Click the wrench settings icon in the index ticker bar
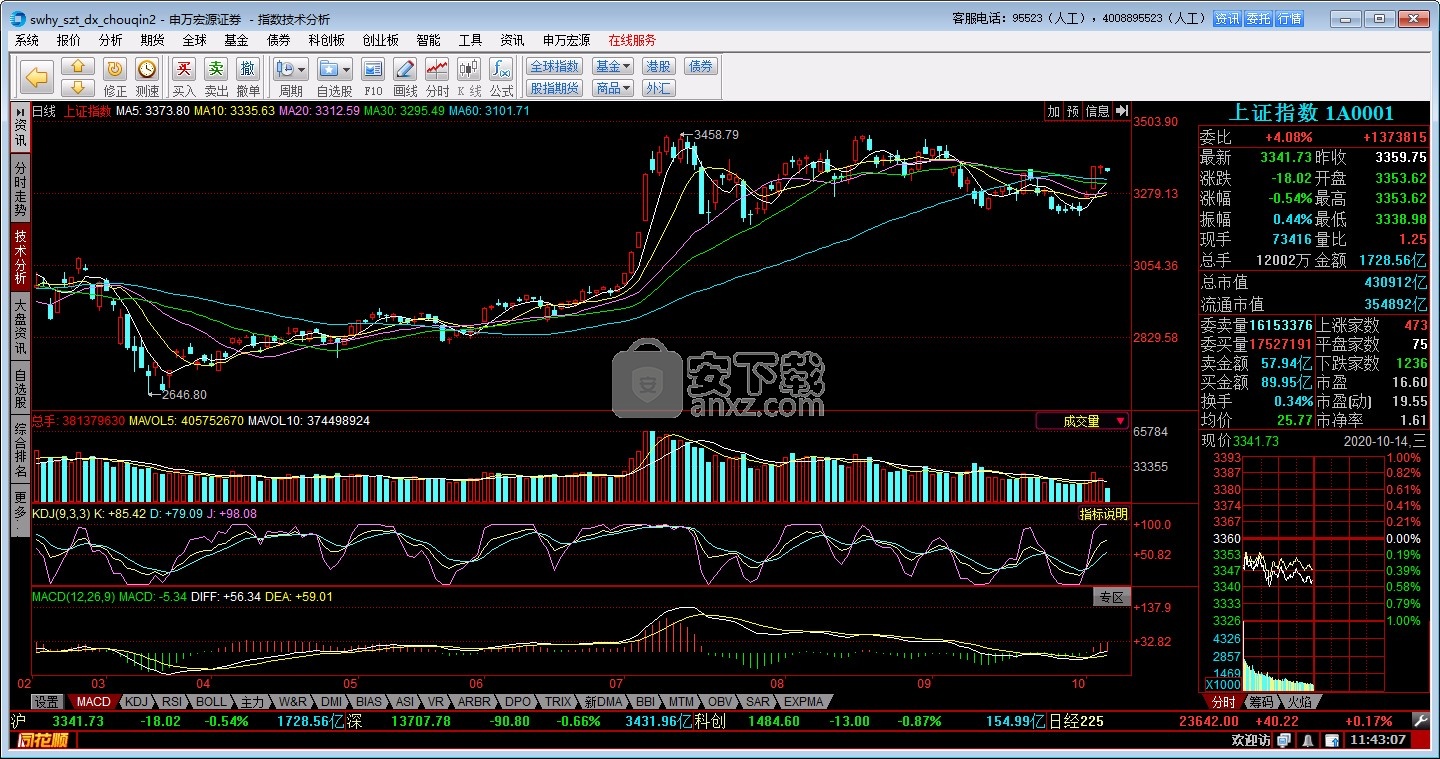 pos(1420,720)
